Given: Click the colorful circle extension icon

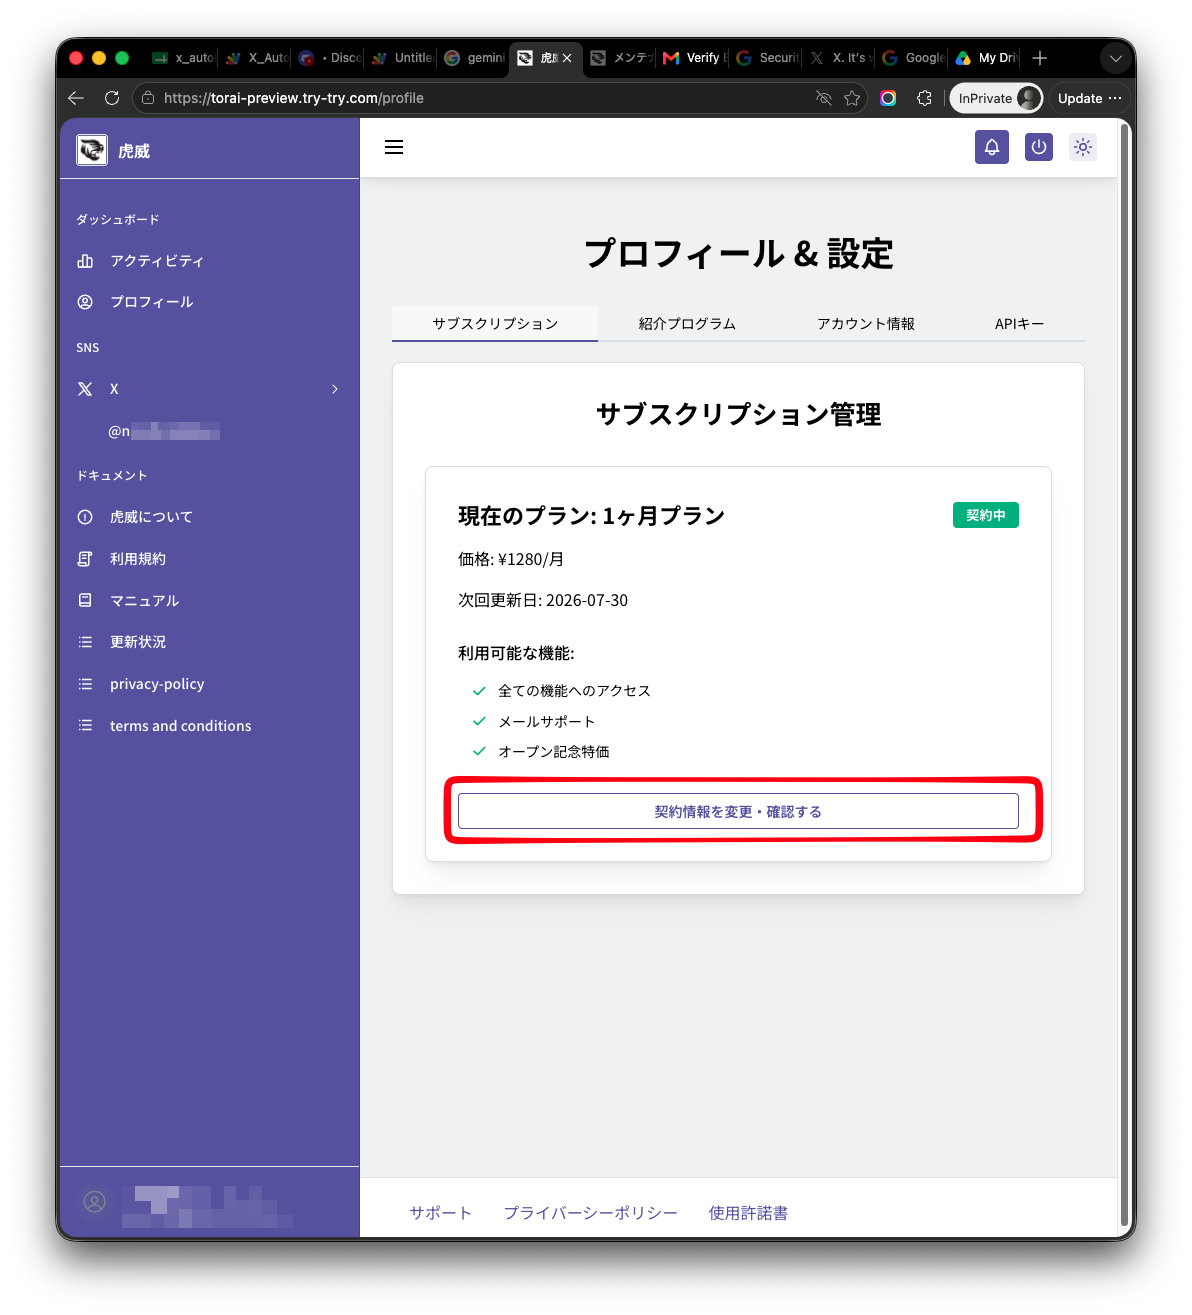Looking at the screenshot, I should [888, 98].
